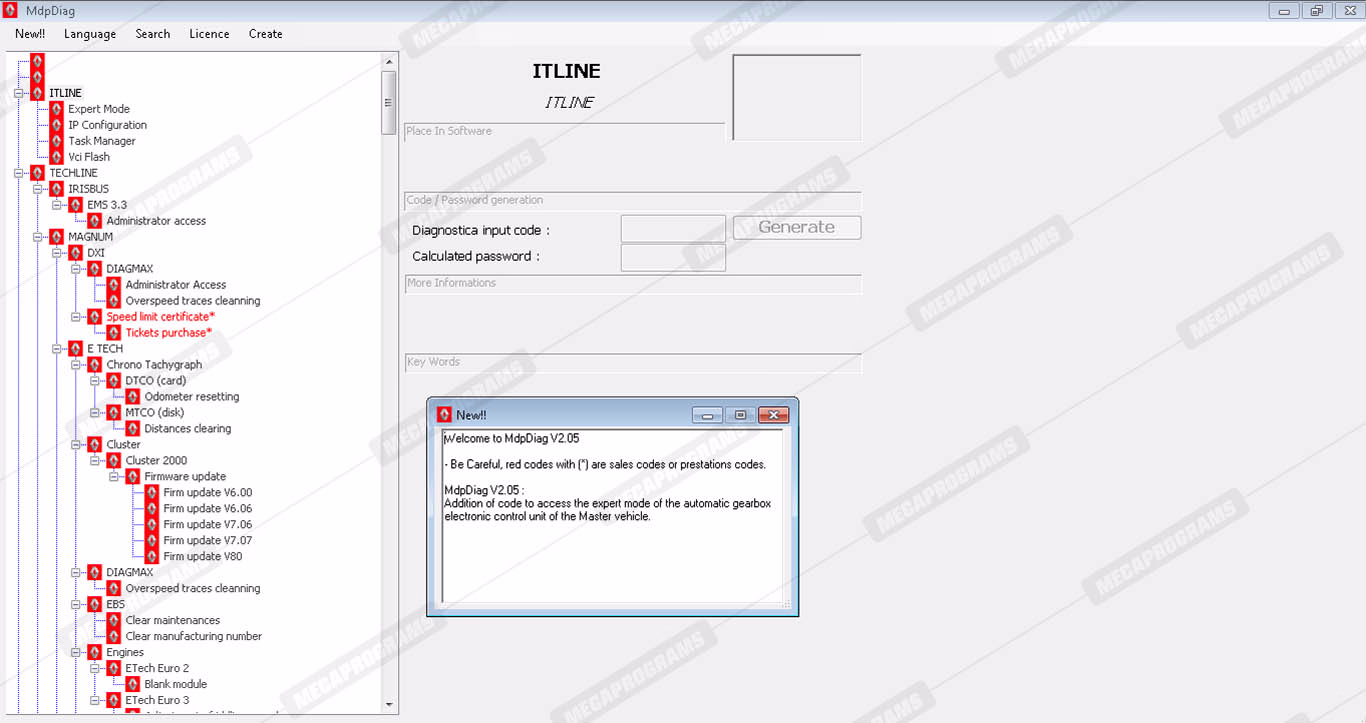The width and height of the screenshot is (1366, 723).
Task: Open the New!! menu
Action: pyautogui.click(x=30, y=34)
